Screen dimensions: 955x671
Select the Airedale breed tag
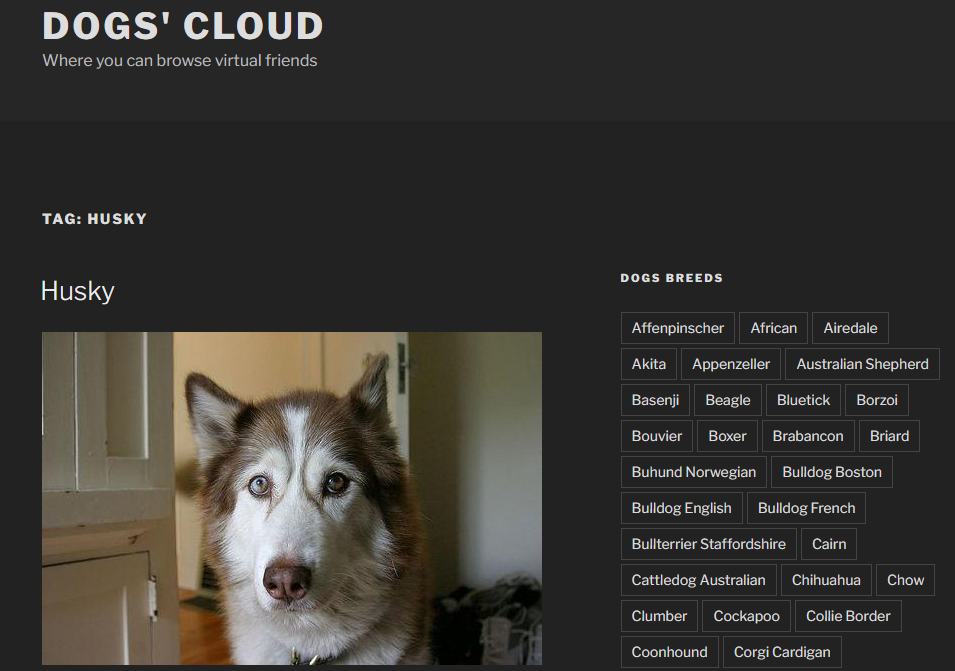tap(850, 327)
